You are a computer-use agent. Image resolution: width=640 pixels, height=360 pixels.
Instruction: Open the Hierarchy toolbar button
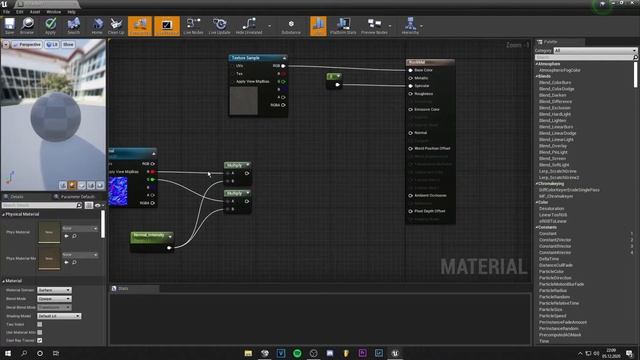tap(410, 26)
